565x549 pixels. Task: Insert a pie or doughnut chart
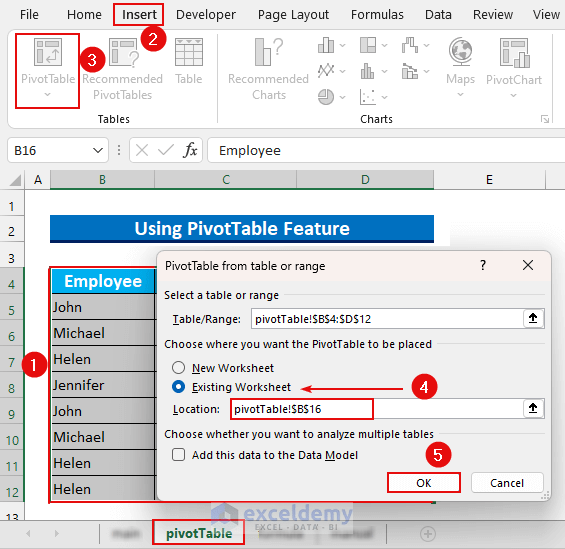326,97
